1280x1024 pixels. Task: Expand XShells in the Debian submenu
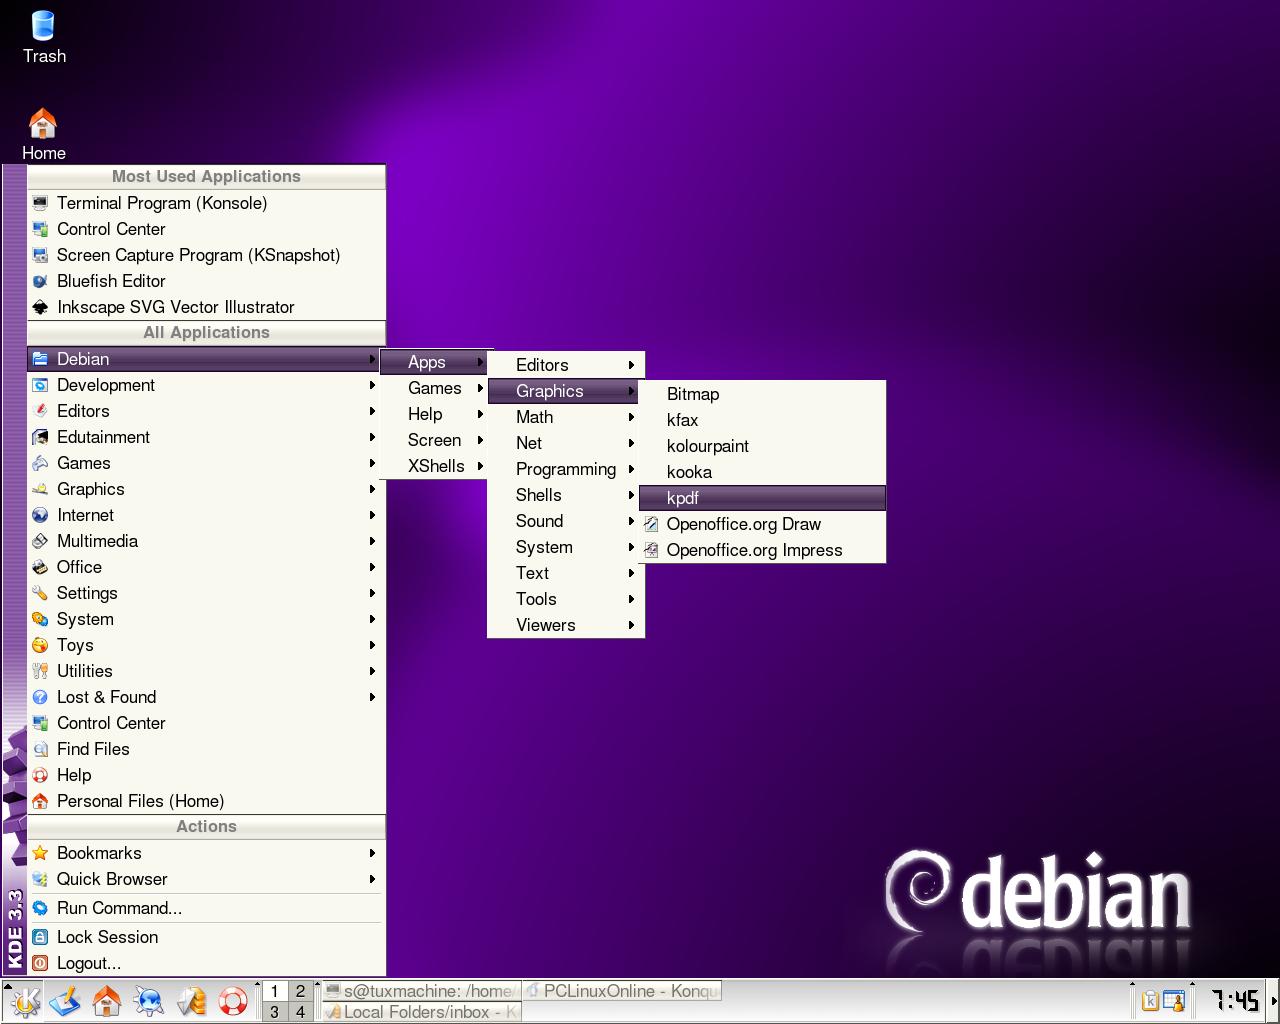coord(434,466)
